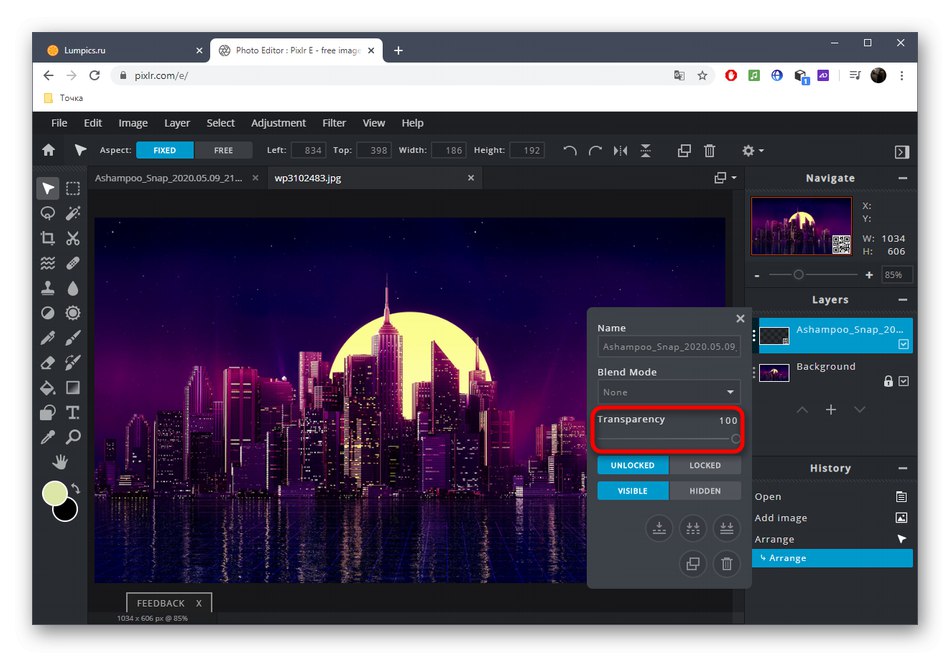Image resolution: width=950 pixels, height=657 pixels.
Task: Open the Image menu
Action: click(133, 123)
